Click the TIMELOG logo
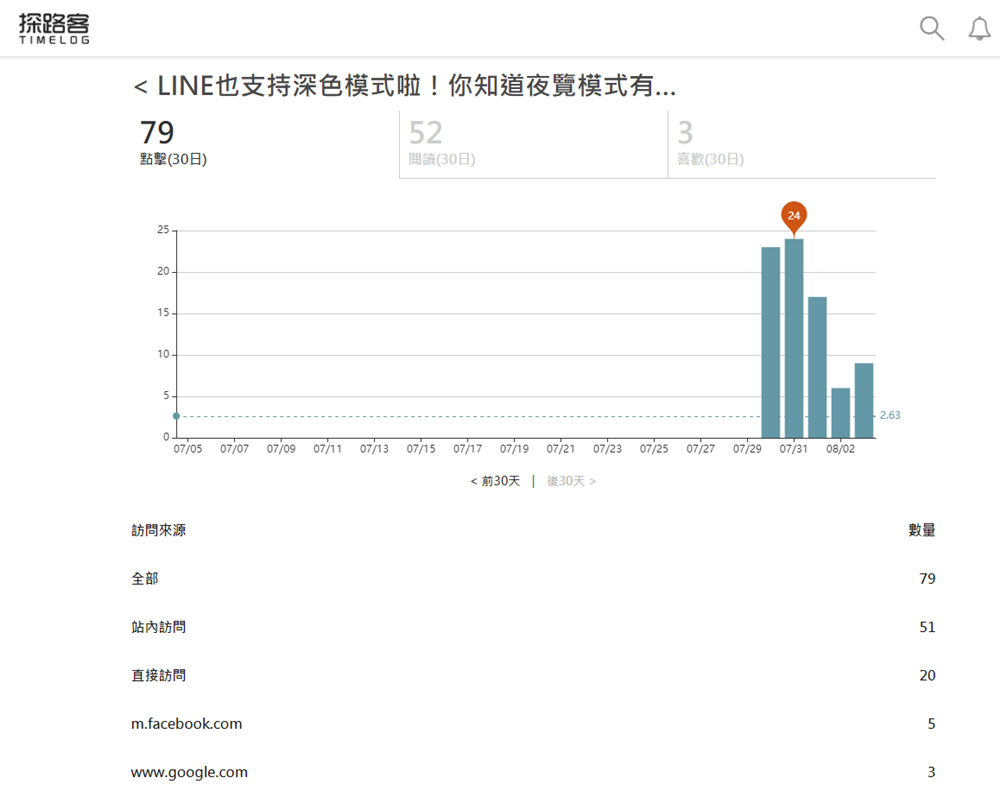Screen dimensions: 1000x809 [54, 29]
